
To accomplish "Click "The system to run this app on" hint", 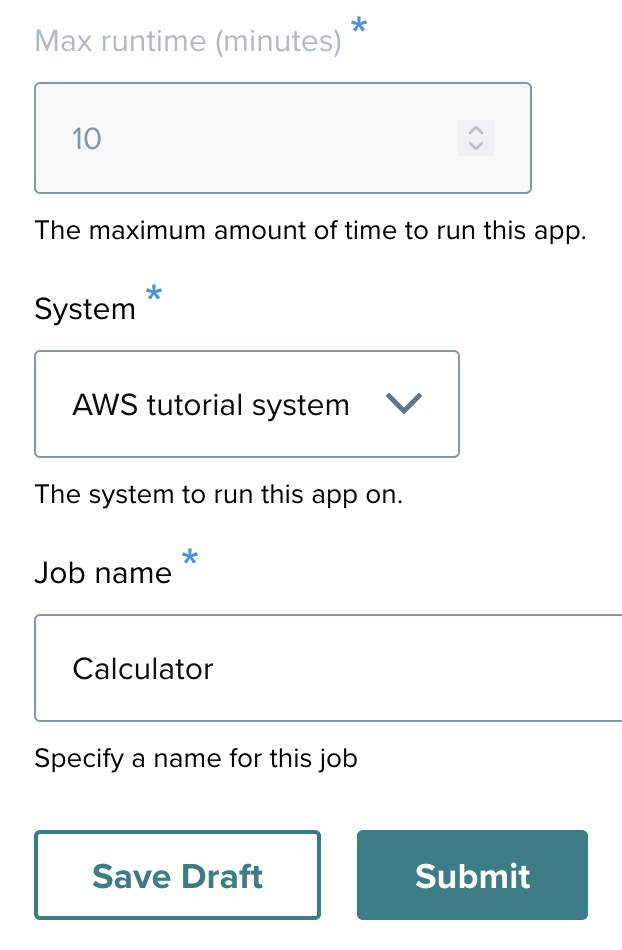I will 218,494.
